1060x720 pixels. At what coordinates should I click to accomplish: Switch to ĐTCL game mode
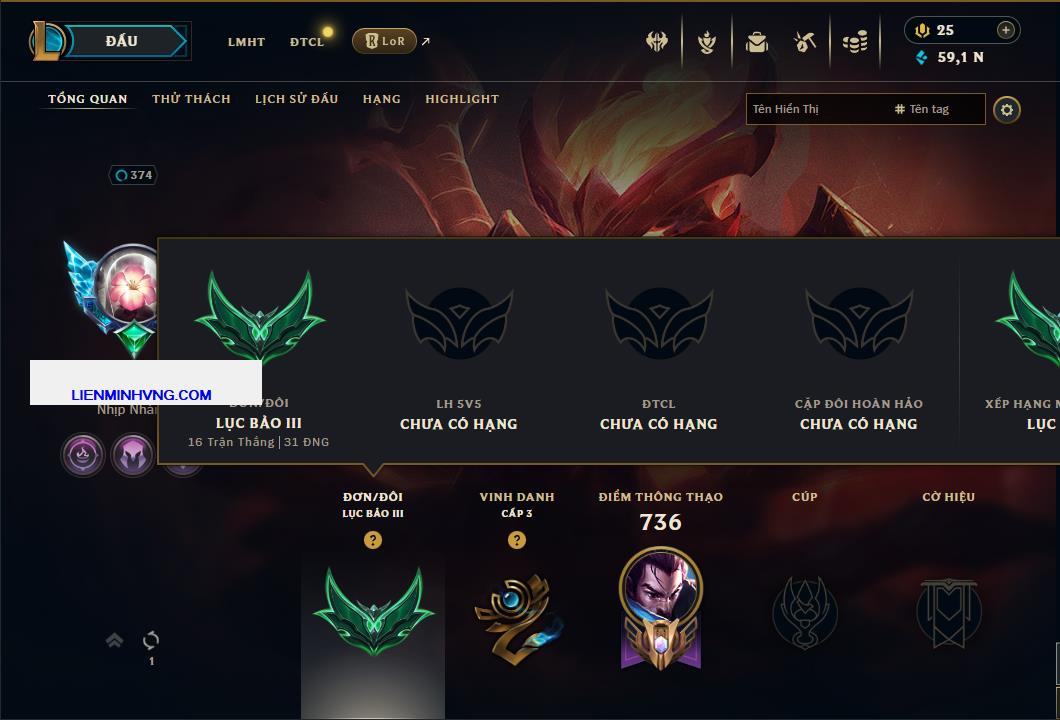[307, 42]
